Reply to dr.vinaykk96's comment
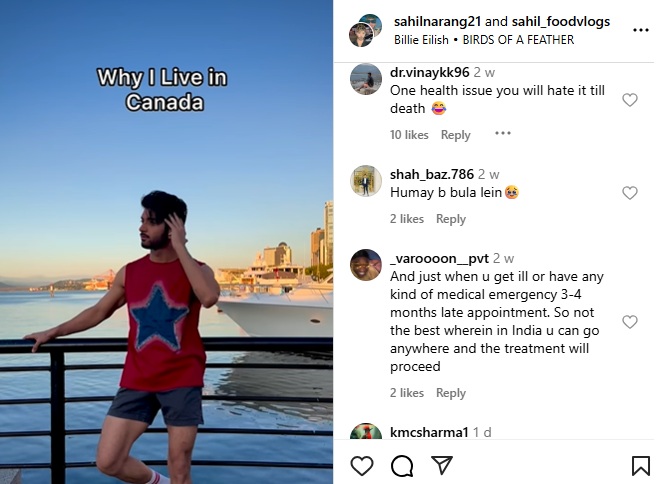Screen dimensions: 671x484 click(455, 135)
